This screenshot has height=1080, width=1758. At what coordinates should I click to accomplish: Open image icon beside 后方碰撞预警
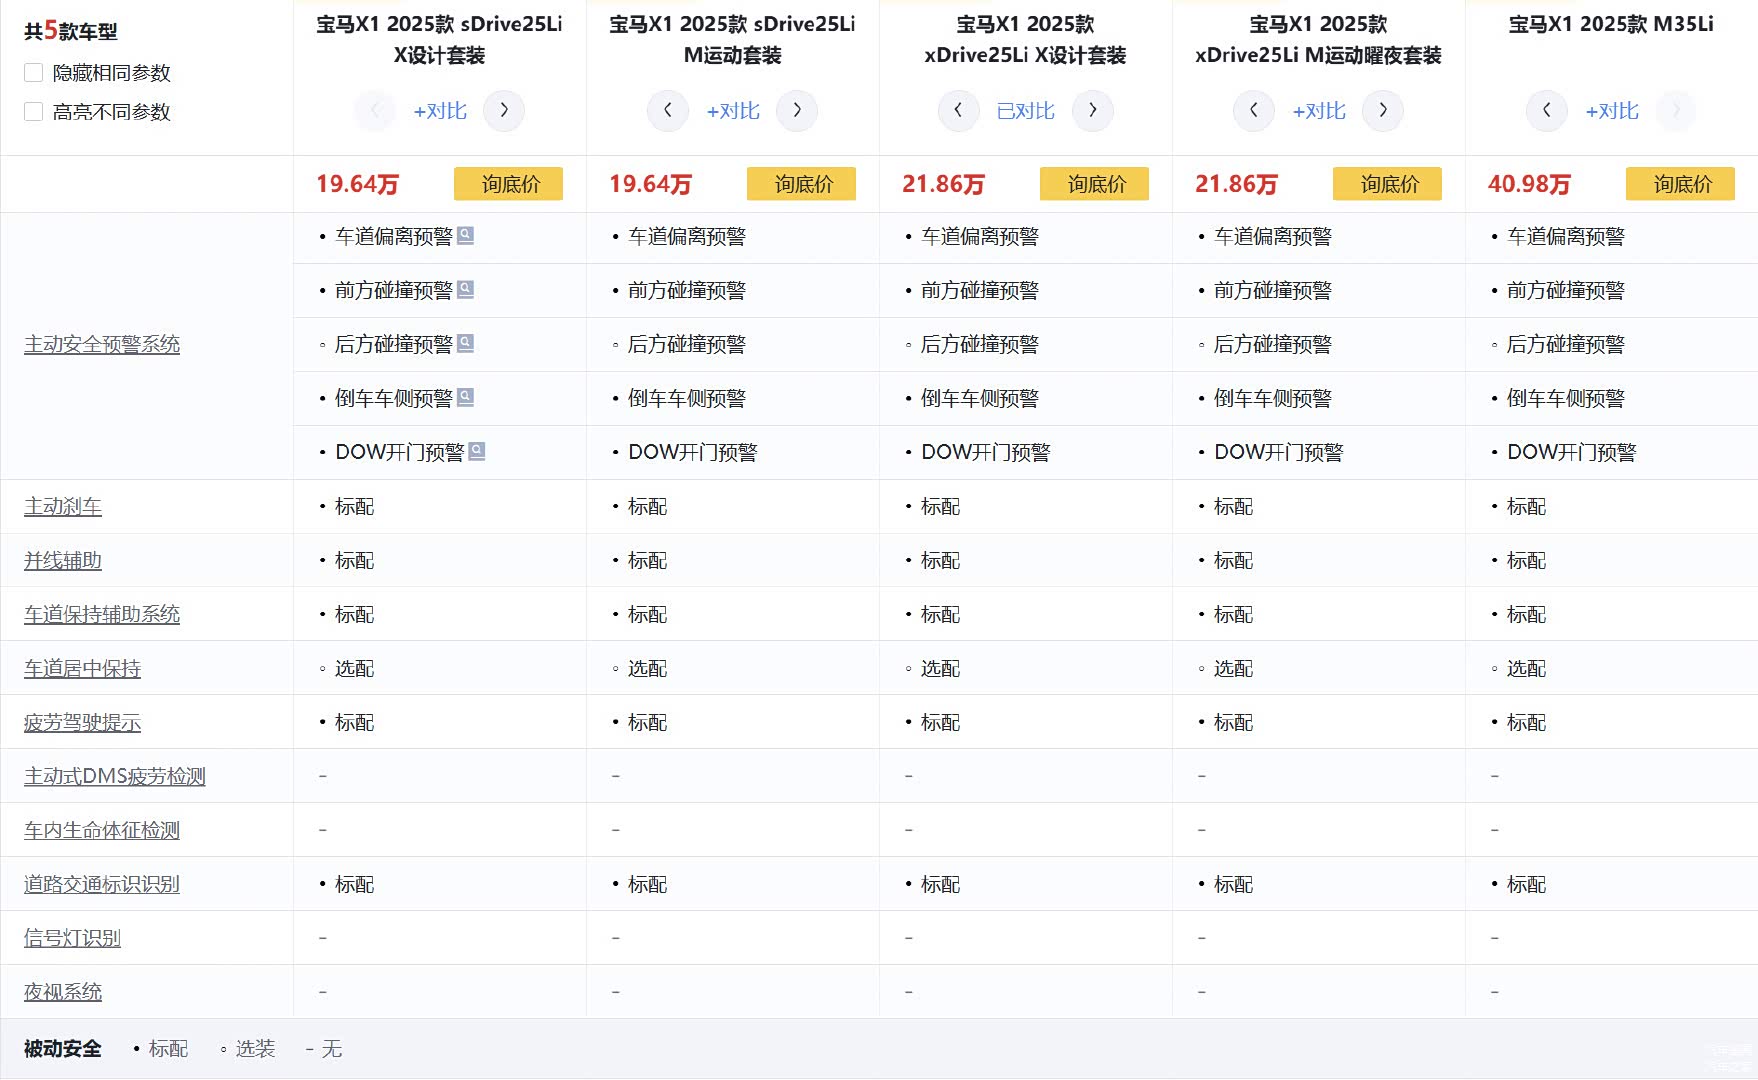[465, 344]
